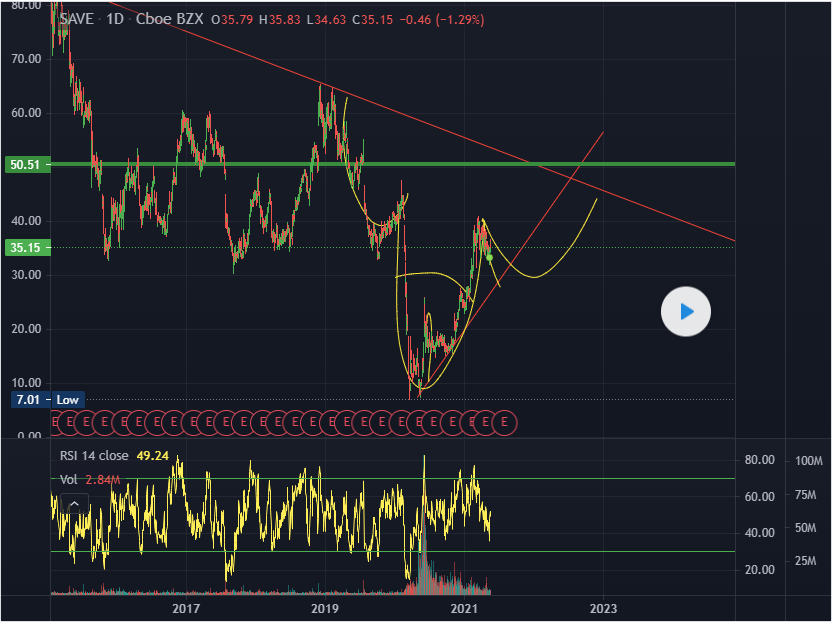Click the 7.01 Low price label
Screen dimensions: 832x622
click(47, 400)
